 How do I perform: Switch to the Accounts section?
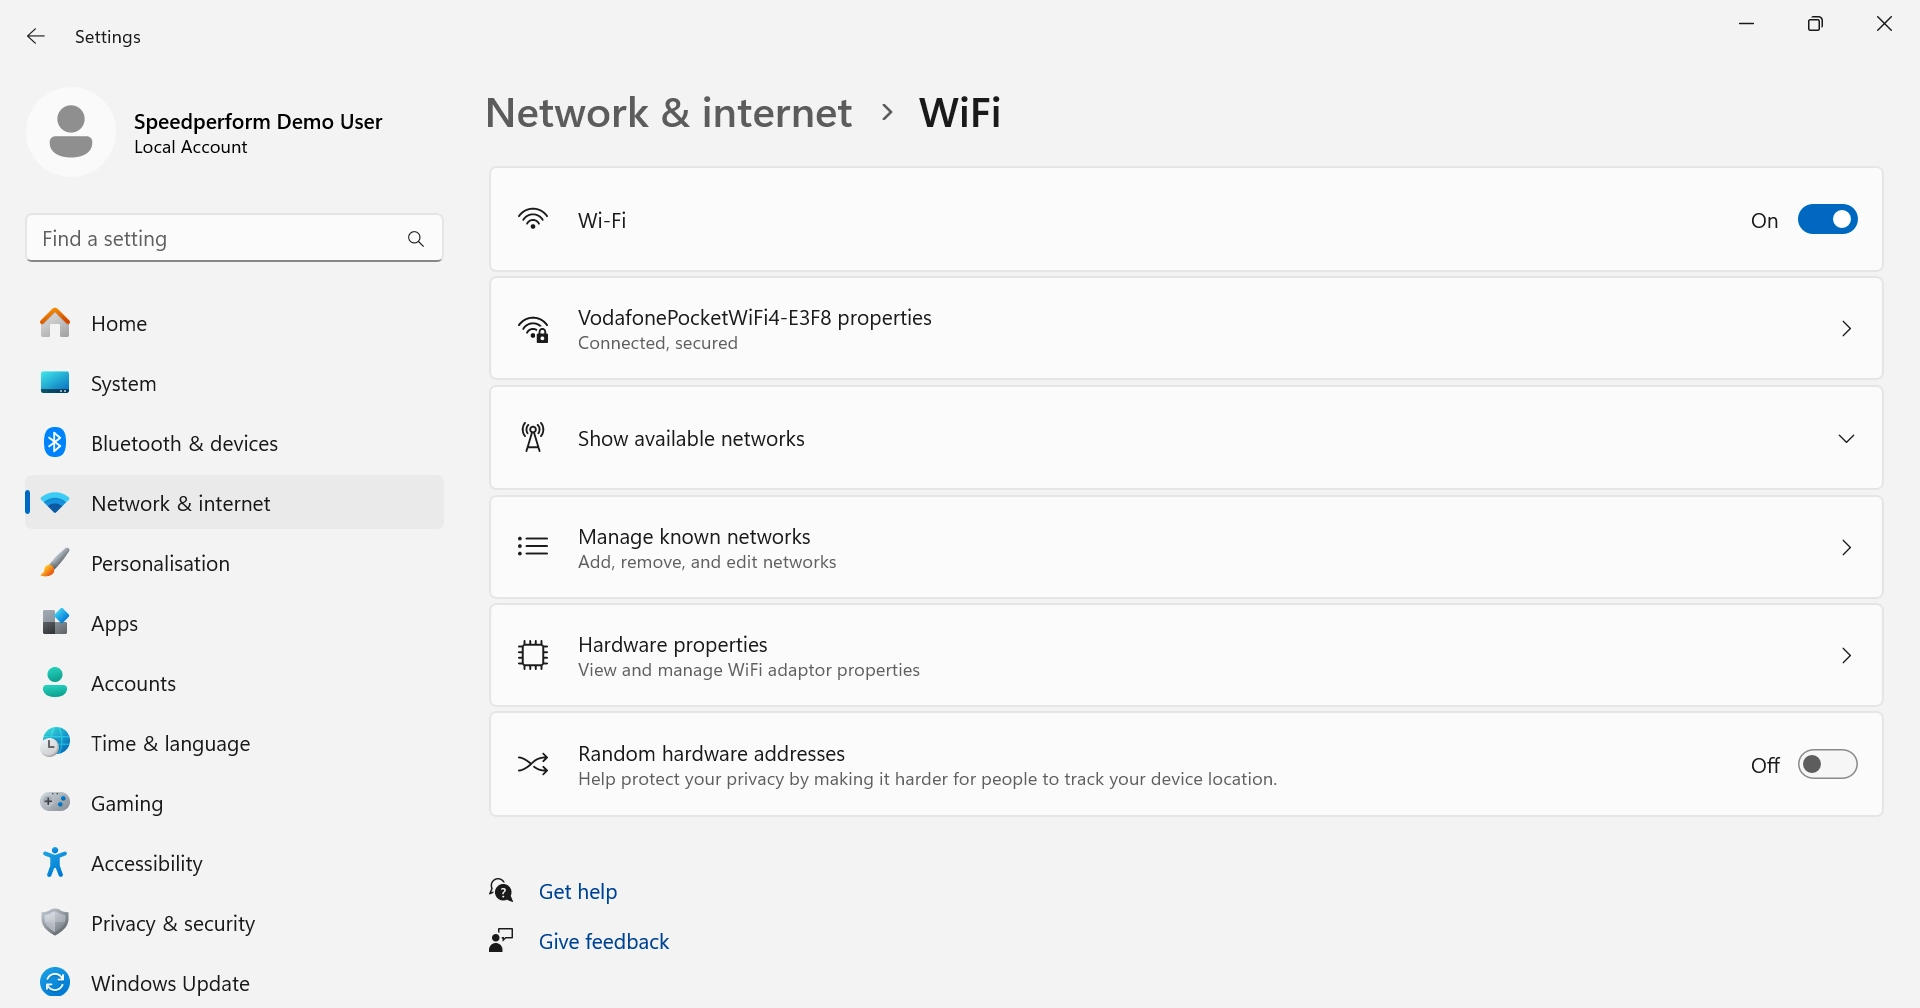[x=132, y=683]
